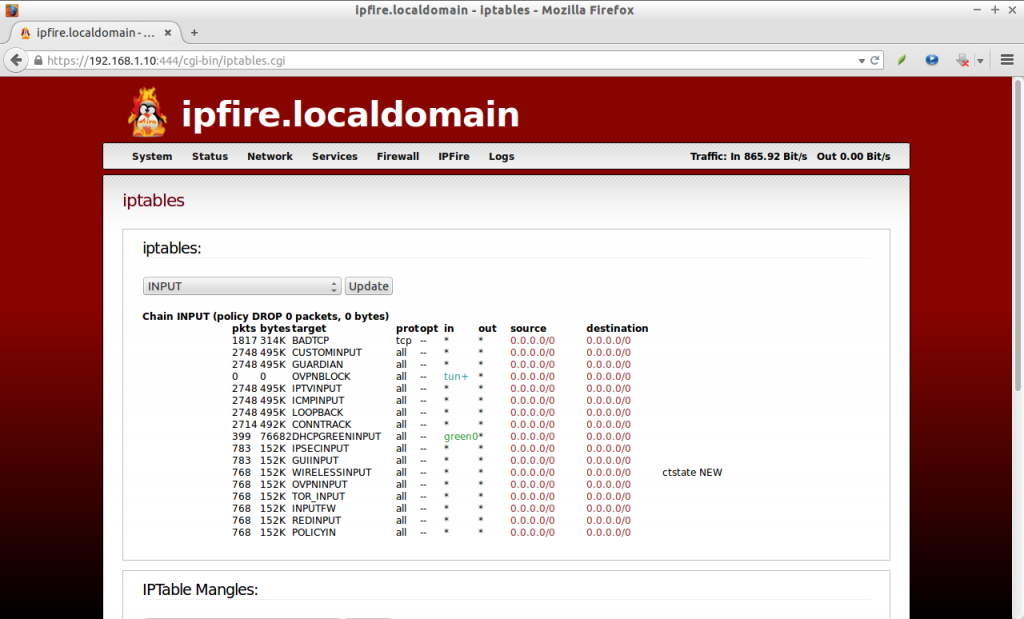Switch to the ipfire.localdomain tab
This screenshot has height=619, width=1024.
pyautogui.click(x=90, y=32)
